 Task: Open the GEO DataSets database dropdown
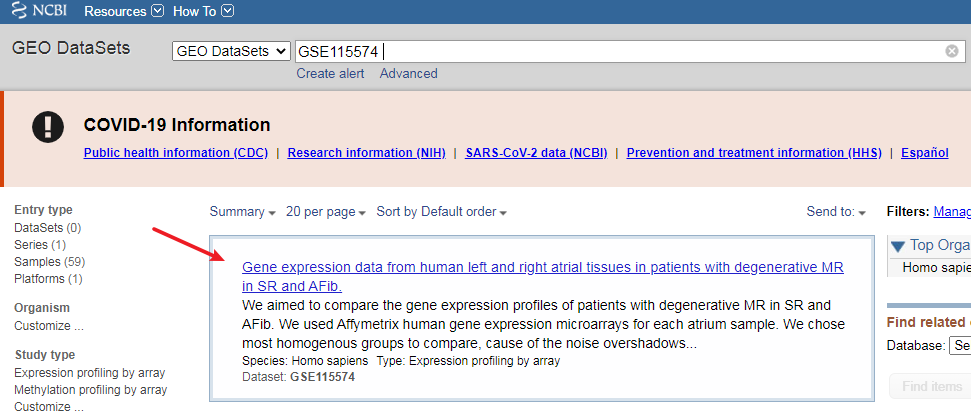click(x=231, y=51)
